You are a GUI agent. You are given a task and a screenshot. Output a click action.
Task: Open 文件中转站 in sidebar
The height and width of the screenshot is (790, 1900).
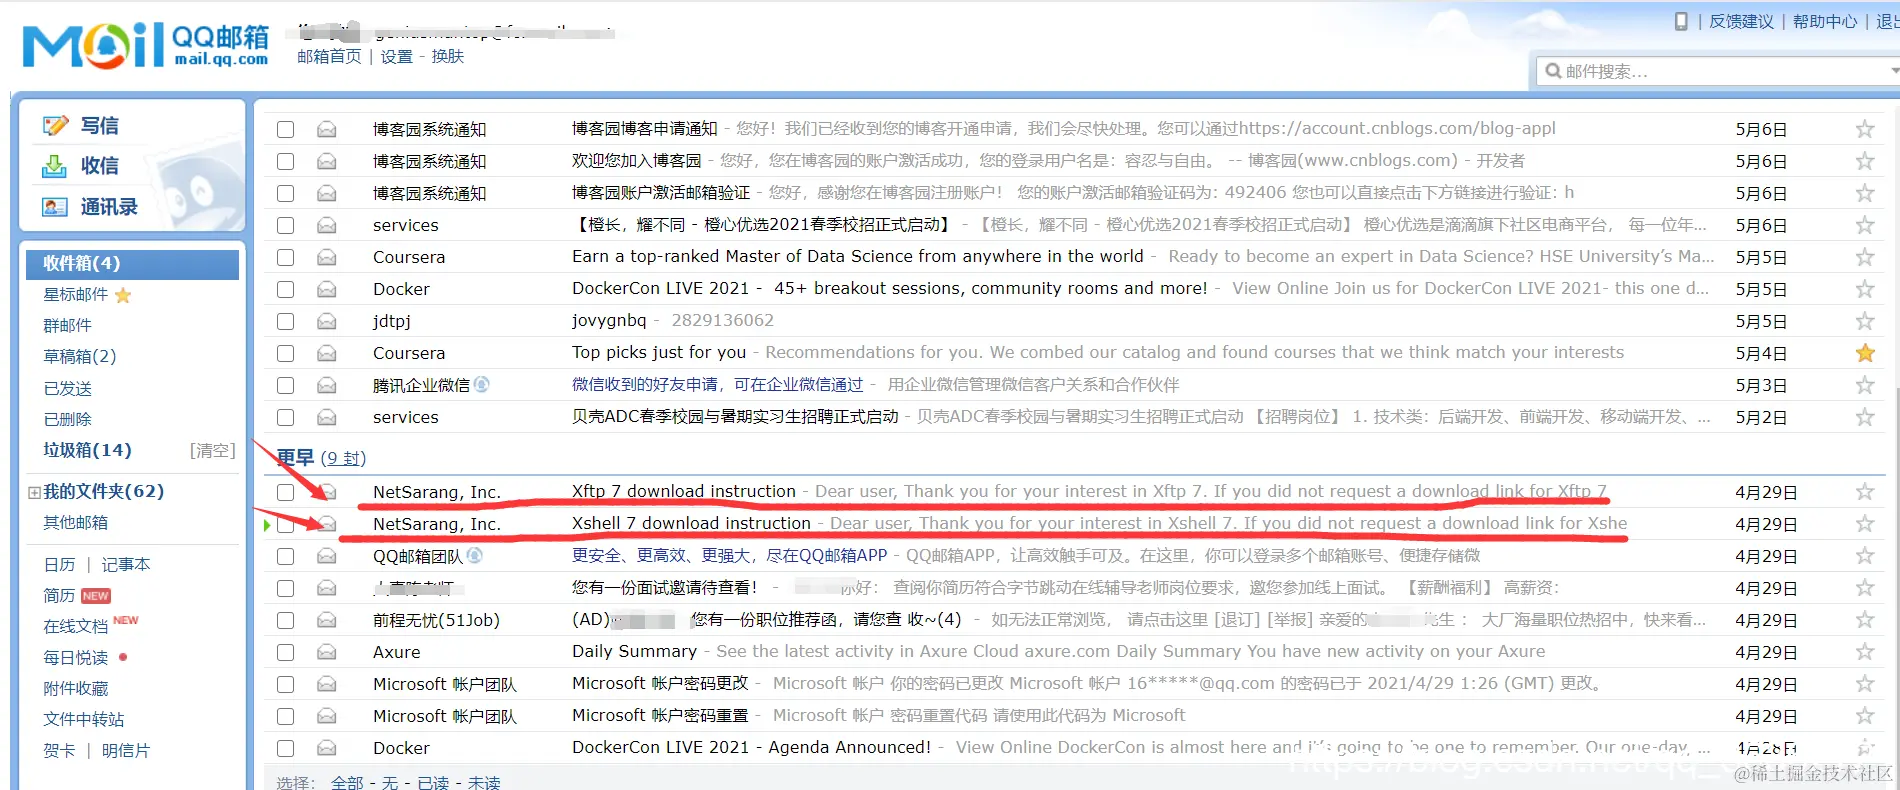(84, 719)
